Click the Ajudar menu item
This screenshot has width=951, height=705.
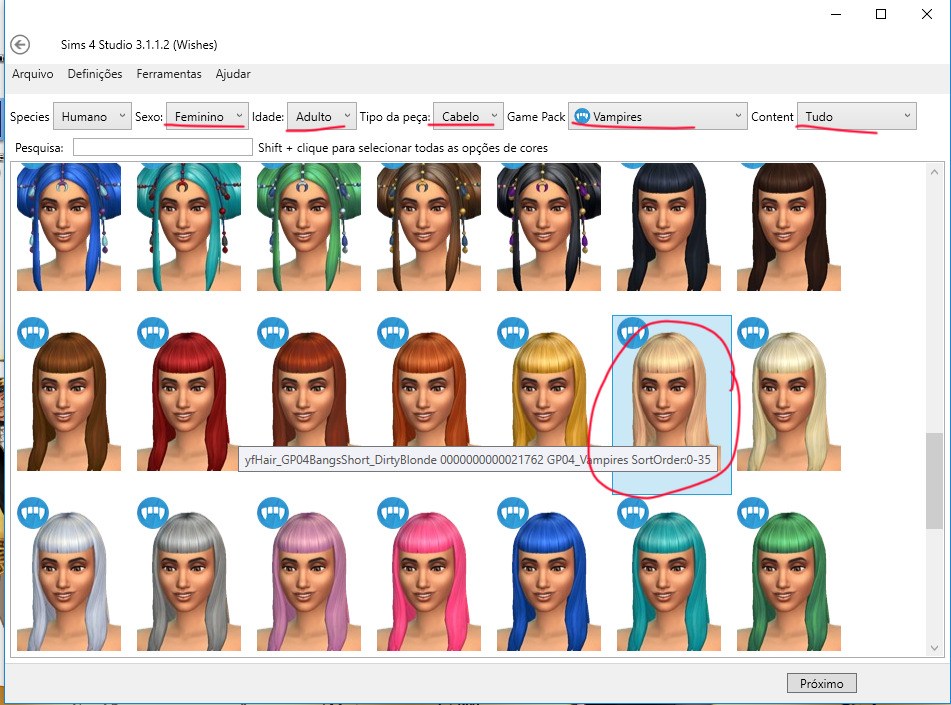(x=231, y=73)
